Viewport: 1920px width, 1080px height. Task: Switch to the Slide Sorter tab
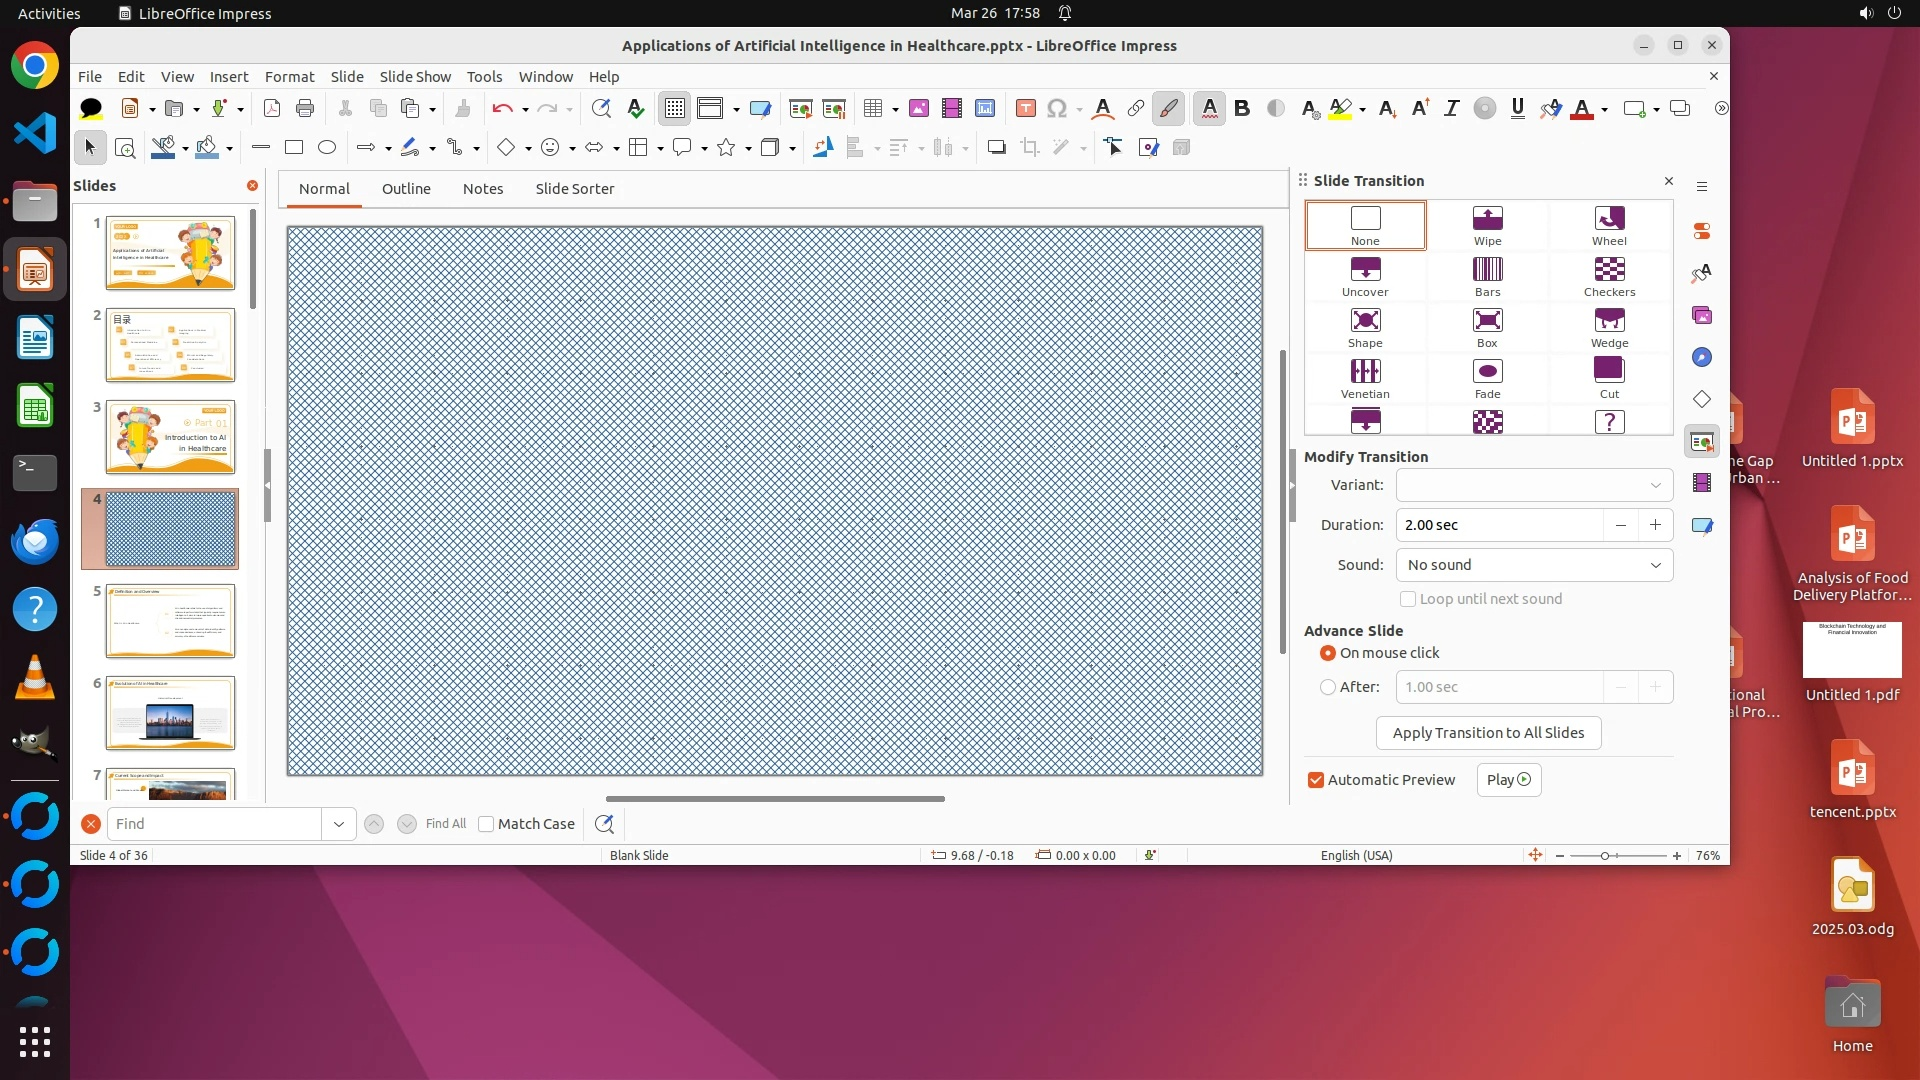574,189
